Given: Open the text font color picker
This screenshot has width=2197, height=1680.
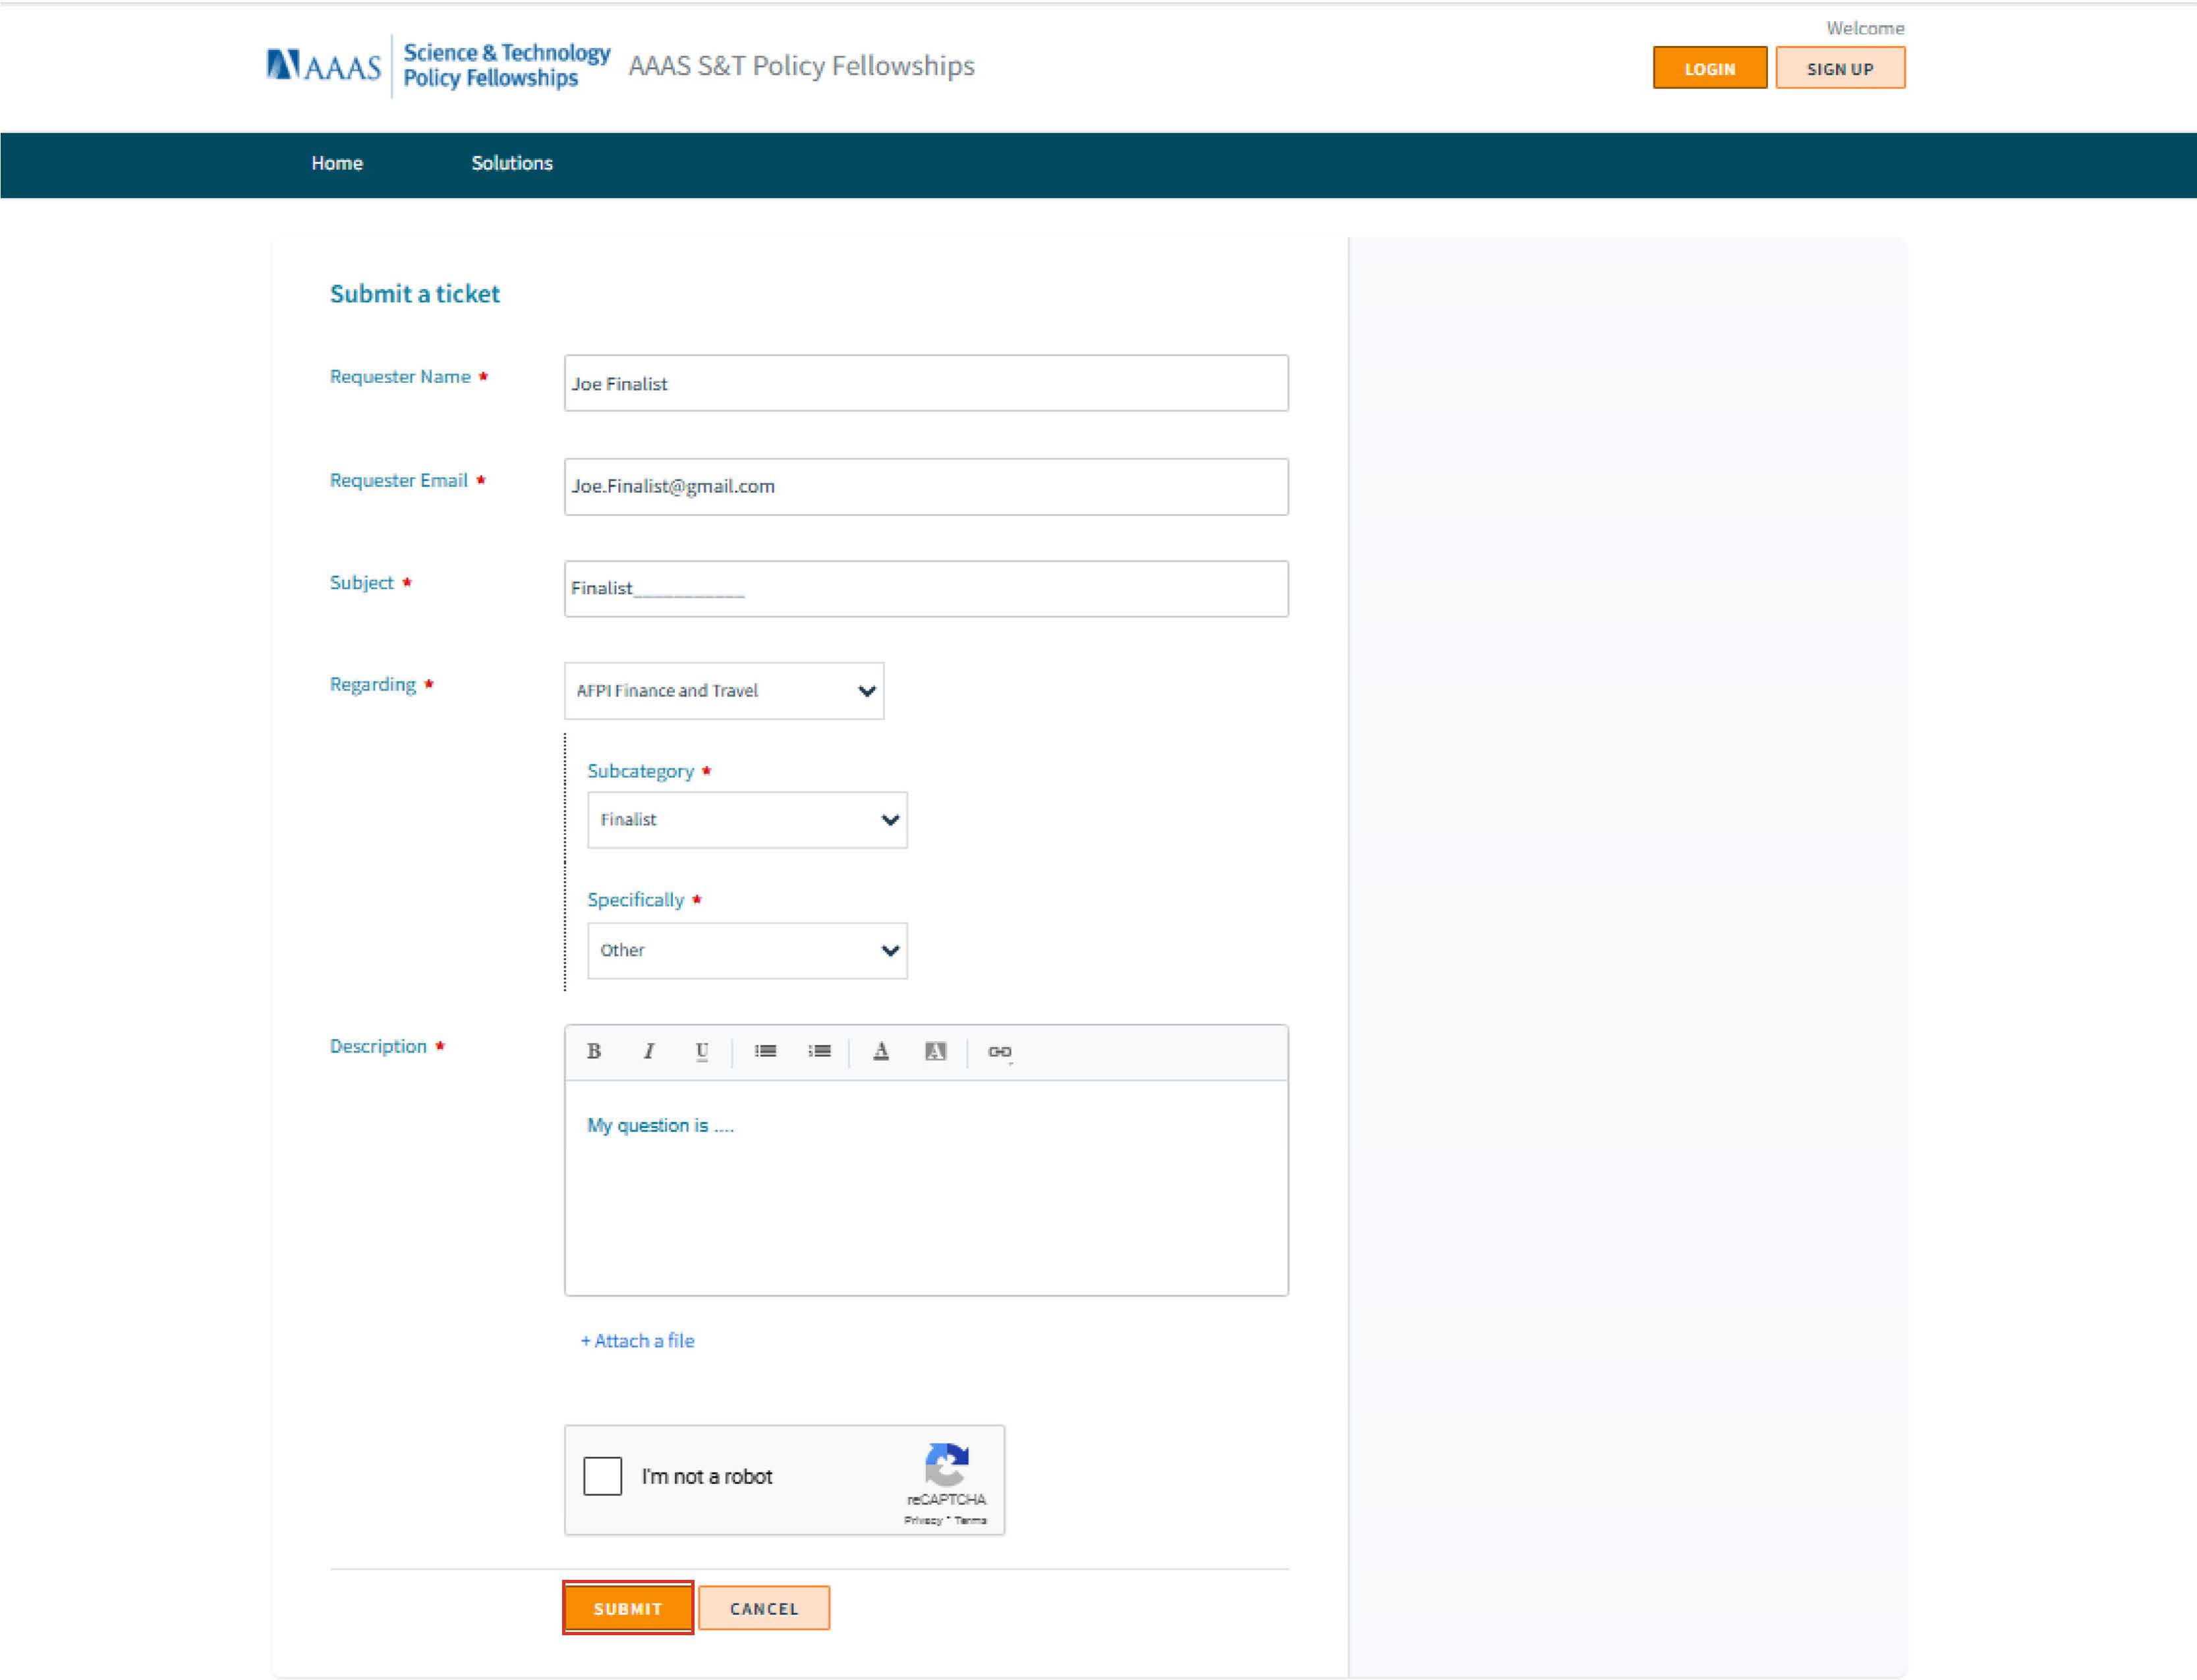Looking at the screenshot, I should point(881,1051).
